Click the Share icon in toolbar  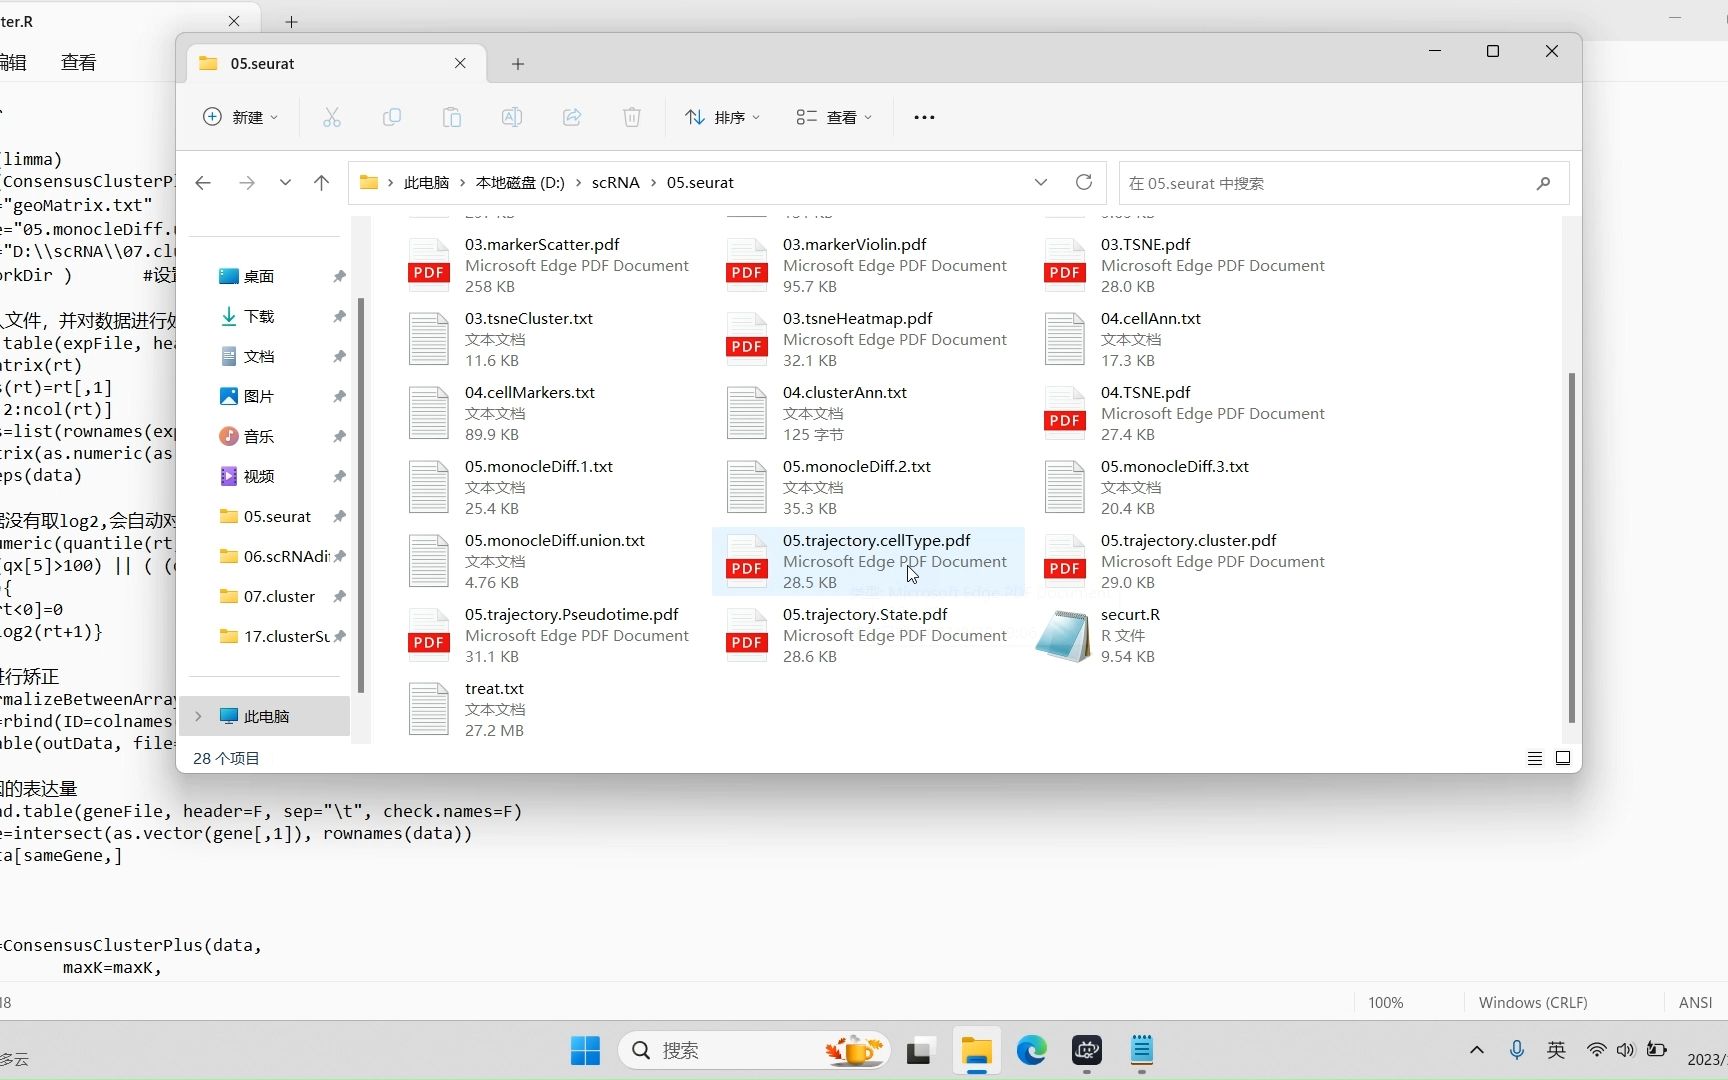point(572,118)
